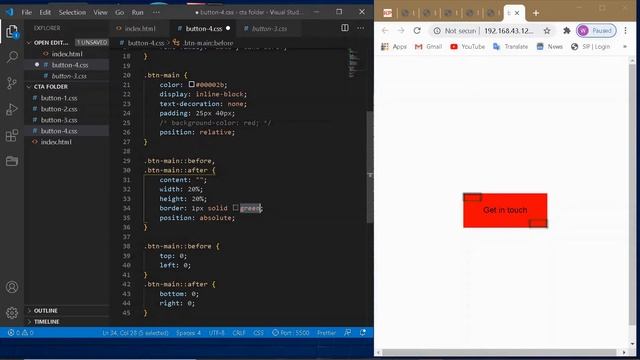This screenshot has width=640, height=360.
Task: Bookmark this page with the star icon
Action: [x=547, y=31]
